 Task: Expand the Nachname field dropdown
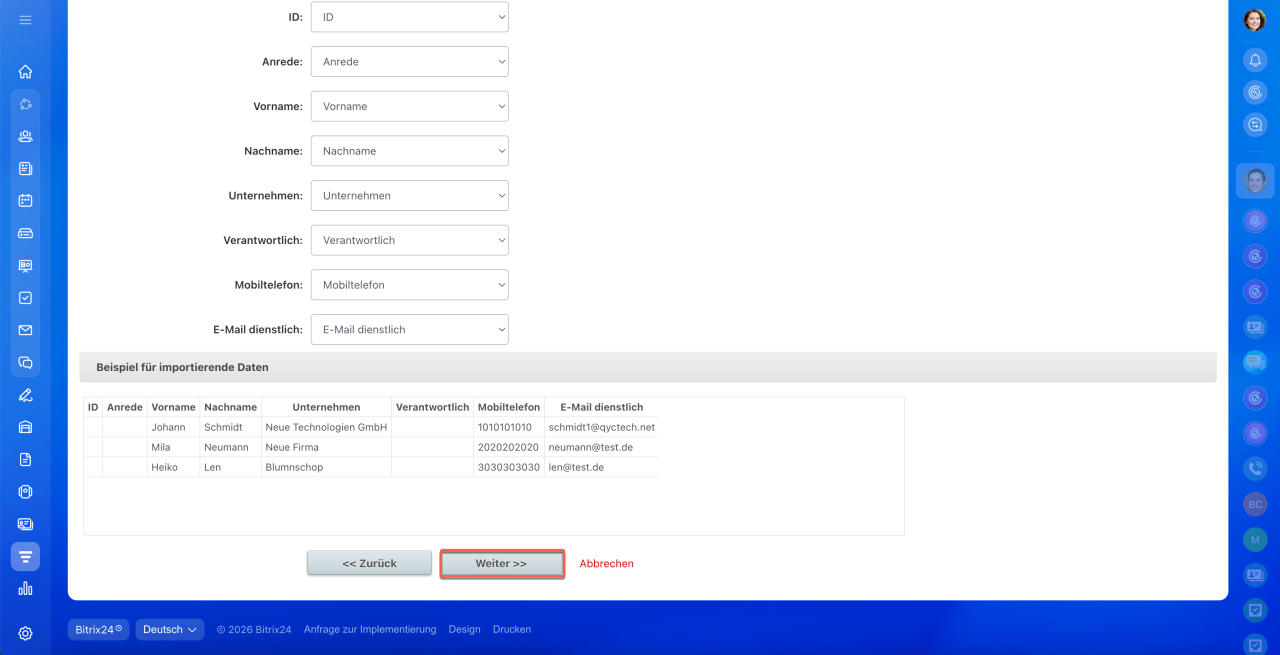pyautogui.click(x=409, y=151)
